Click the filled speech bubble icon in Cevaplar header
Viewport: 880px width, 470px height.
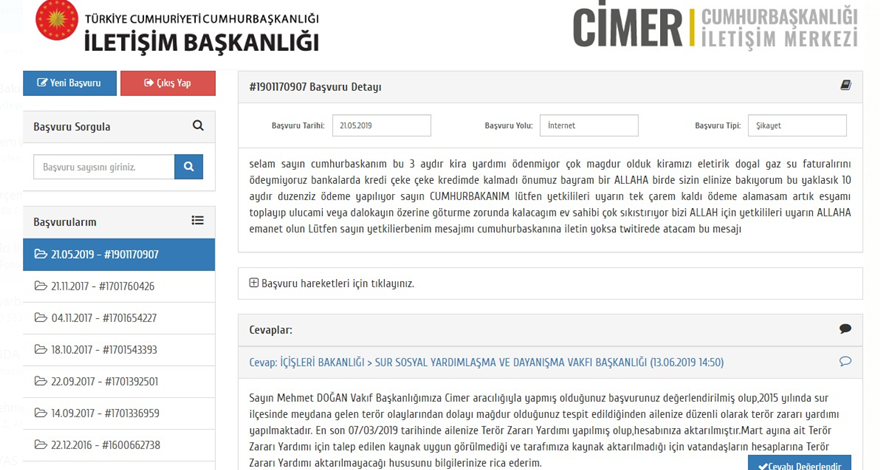845,329
